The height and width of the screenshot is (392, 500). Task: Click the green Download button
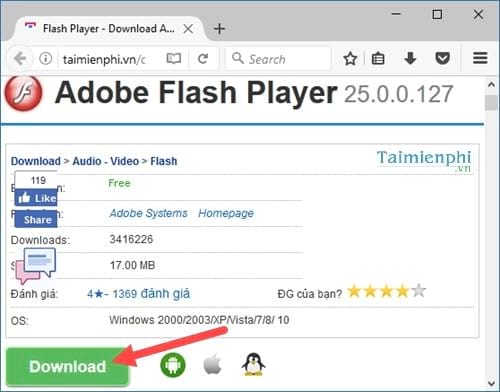[x=67, y=367]
